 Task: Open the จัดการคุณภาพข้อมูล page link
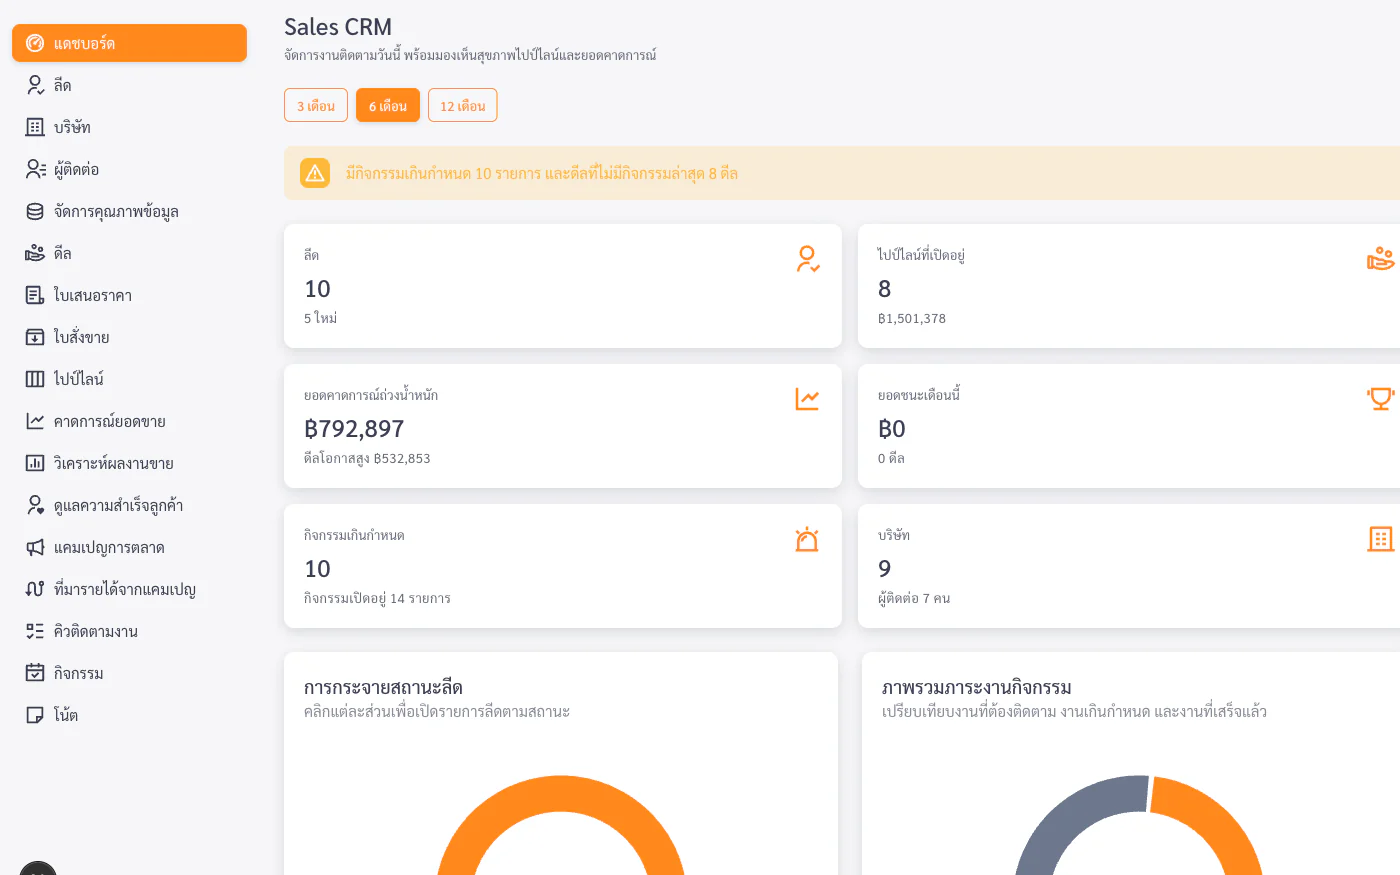click(x=129, y=211)
